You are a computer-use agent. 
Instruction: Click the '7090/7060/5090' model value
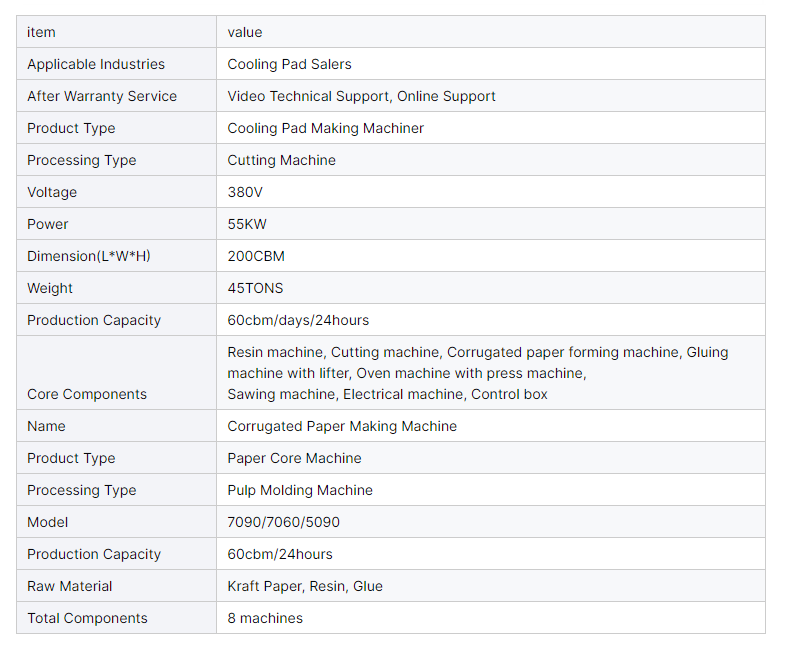click(283, 522)
